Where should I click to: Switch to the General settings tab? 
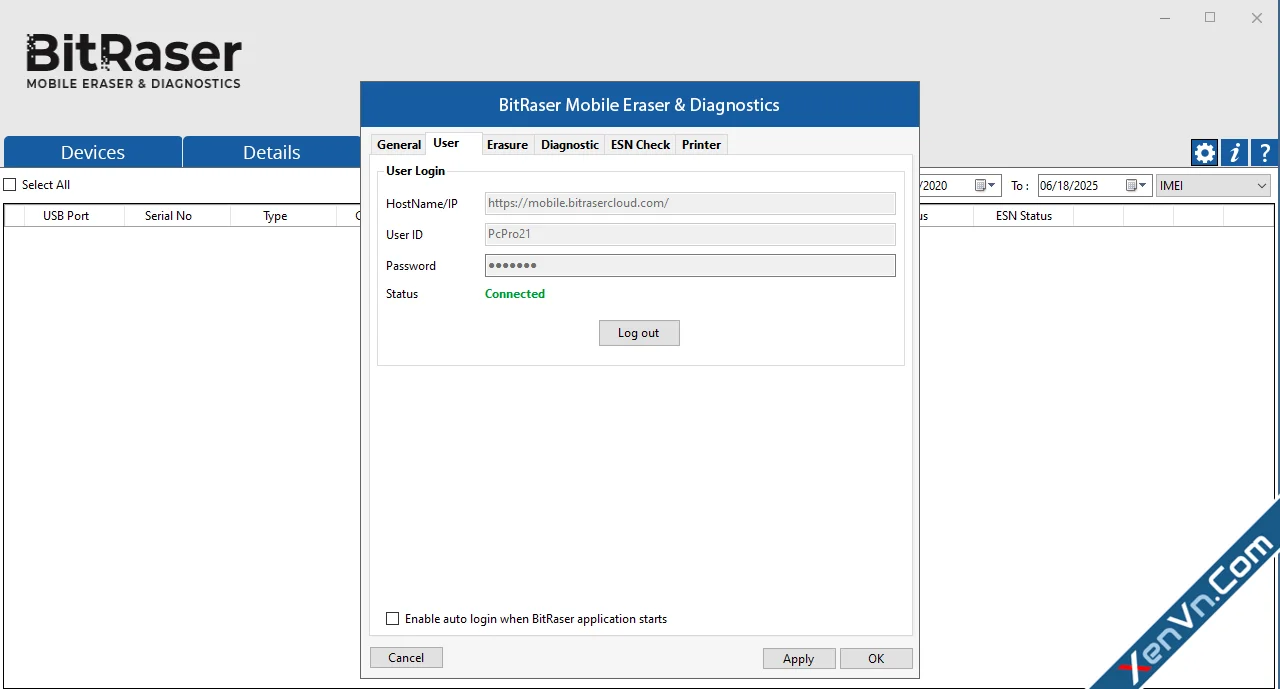pyautogui.click(x=399, y=145)
